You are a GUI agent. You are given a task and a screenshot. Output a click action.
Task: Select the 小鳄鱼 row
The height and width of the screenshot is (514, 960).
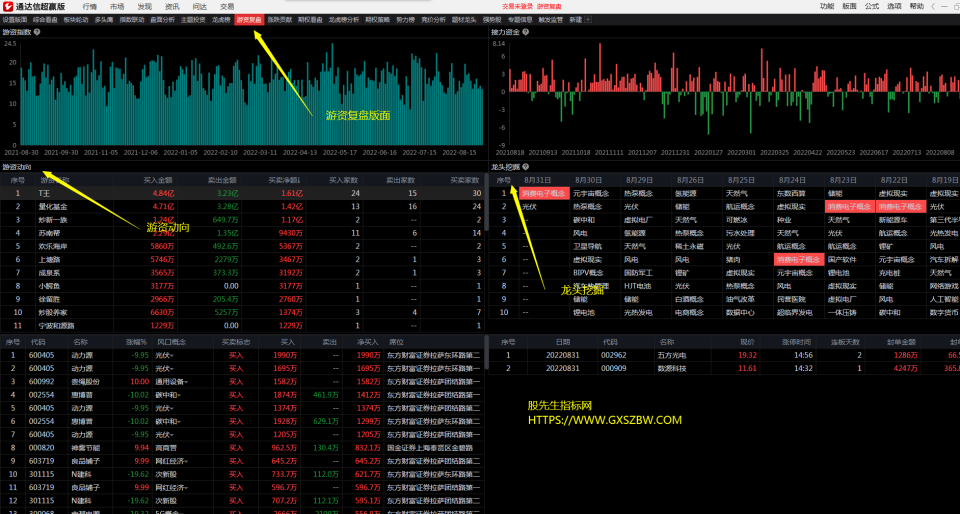(x=242, y=286)
